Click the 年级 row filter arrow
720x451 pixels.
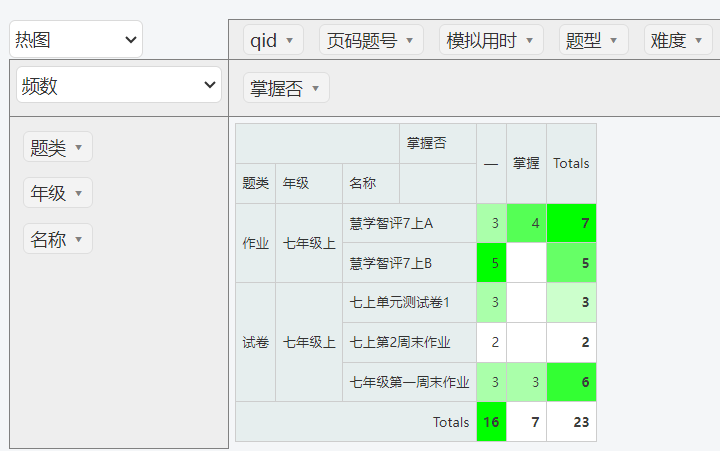(x=78, y=194)
